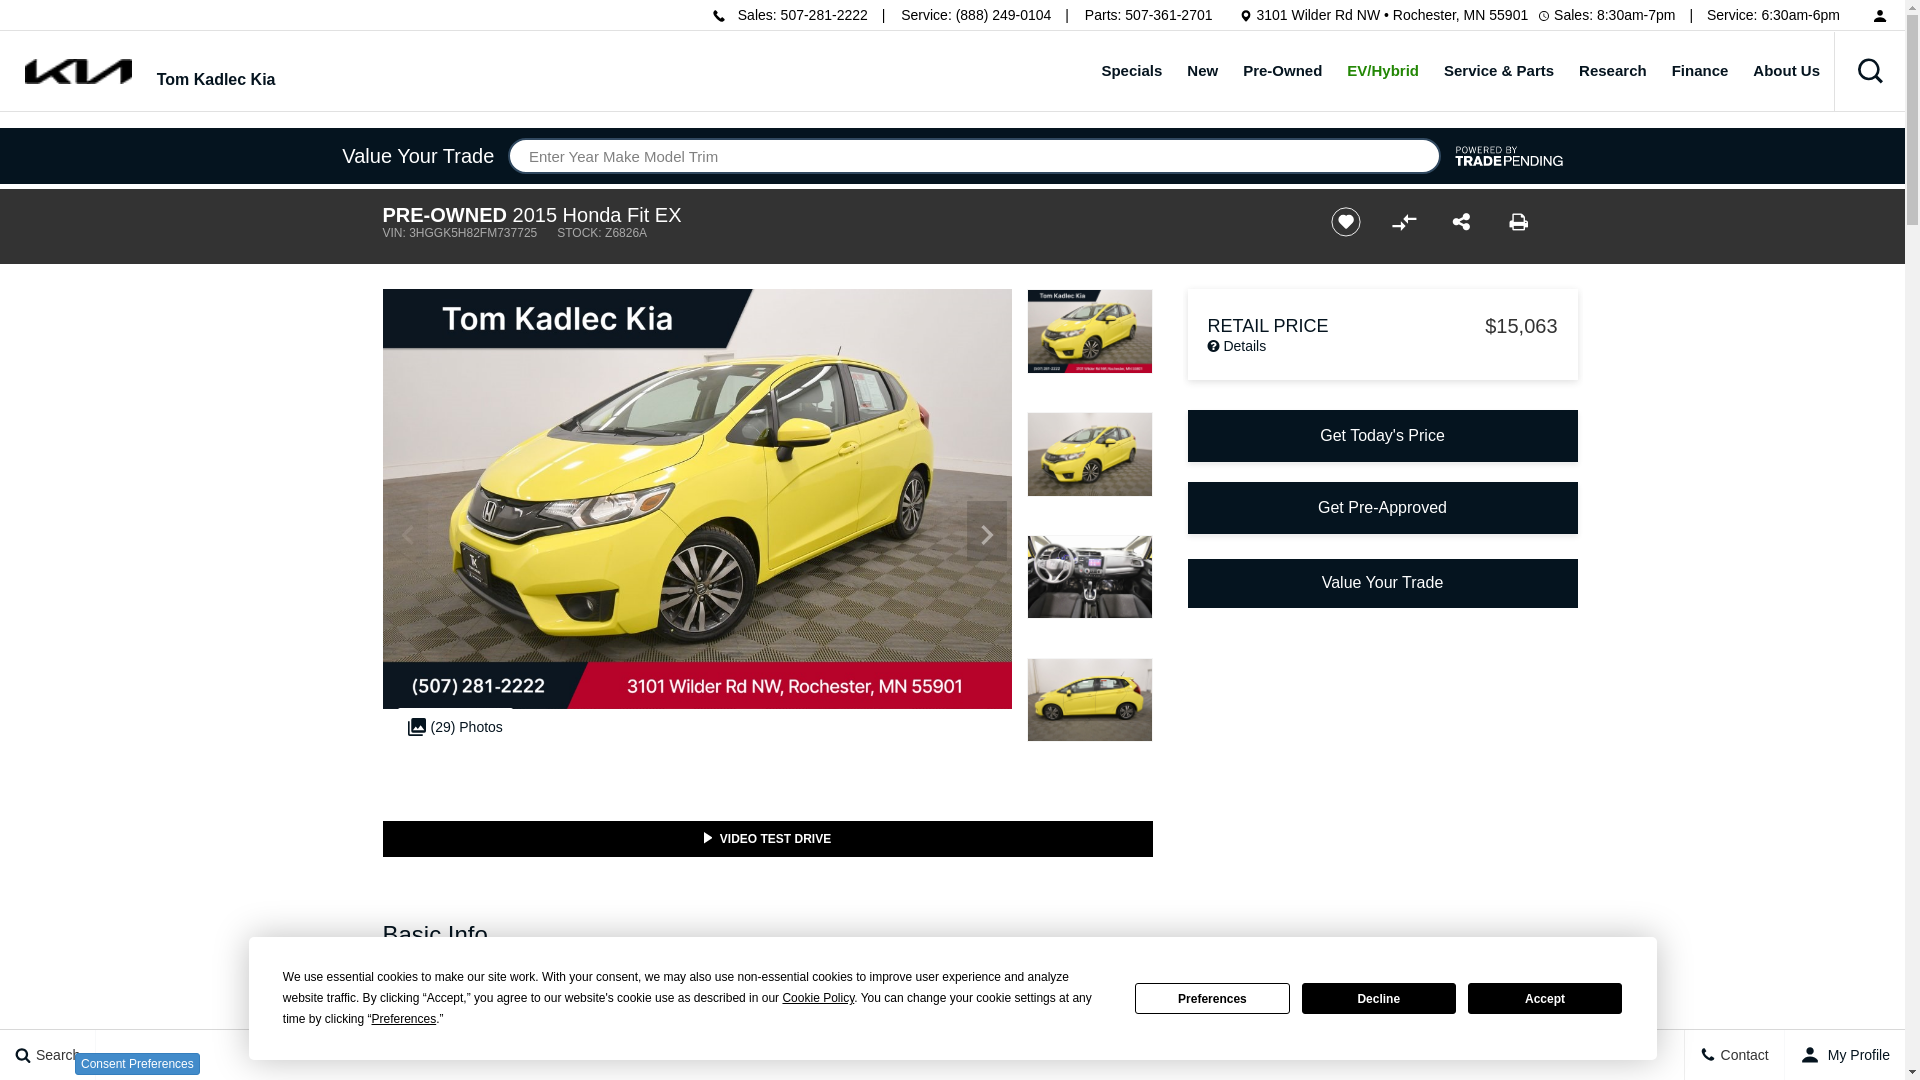This screenshot has height=1080, width=1920.
Task: Click Tom Kadlec Kia dealership name
Action: (216, 80)
